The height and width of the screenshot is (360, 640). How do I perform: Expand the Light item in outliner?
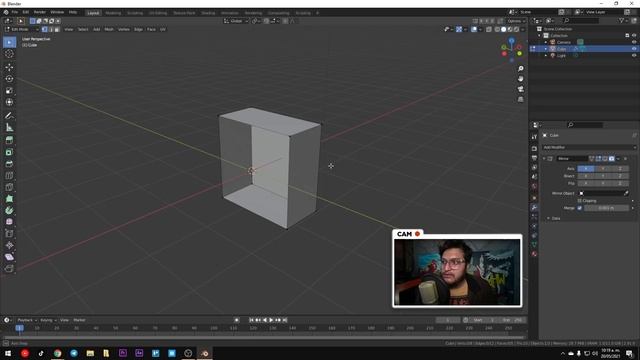pyautogui.click(x=546, y=55)
